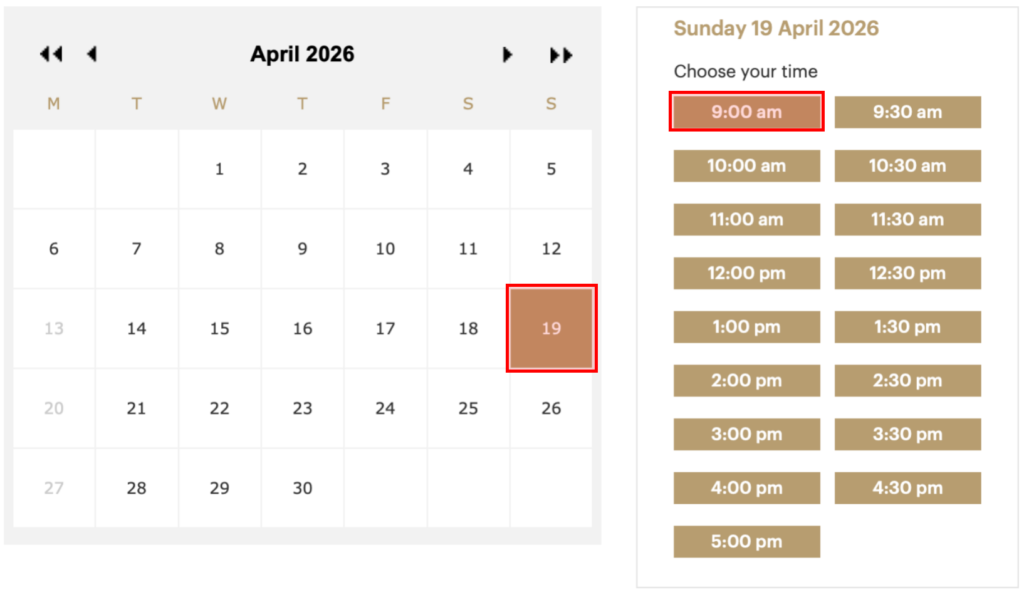The image size is (1024, 595).
Task: Book the 1:30 pm time slot
Action: [x=907, y=327]
